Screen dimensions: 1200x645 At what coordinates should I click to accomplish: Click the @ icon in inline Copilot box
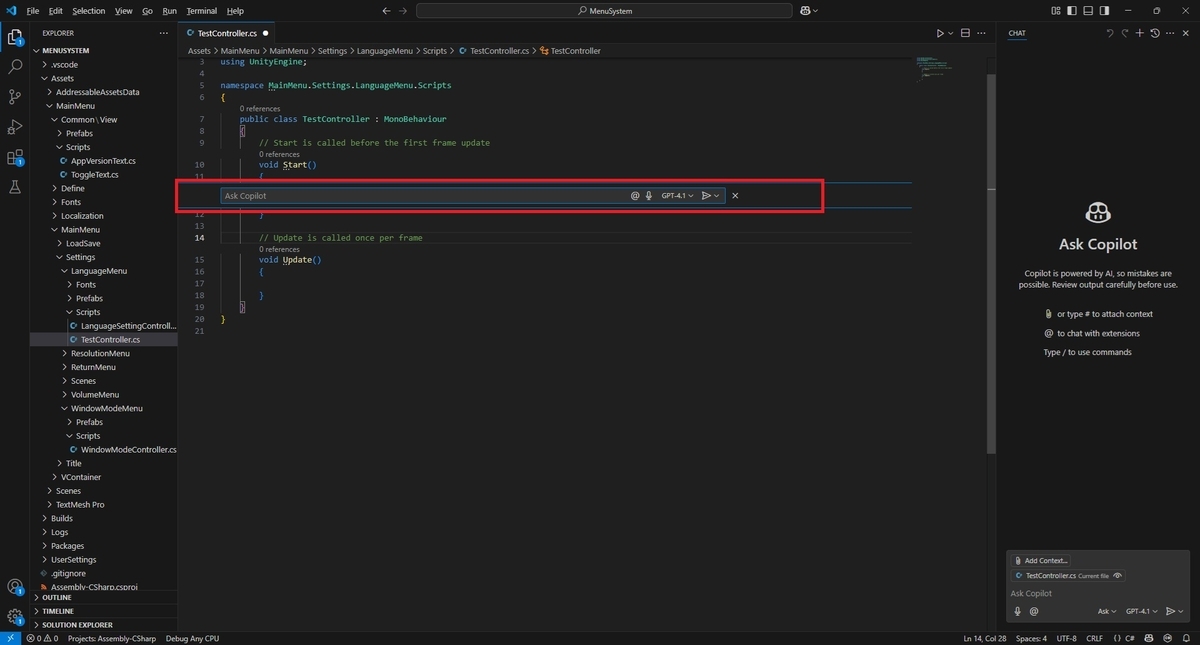pyautogui.click(x=635, y=196)
